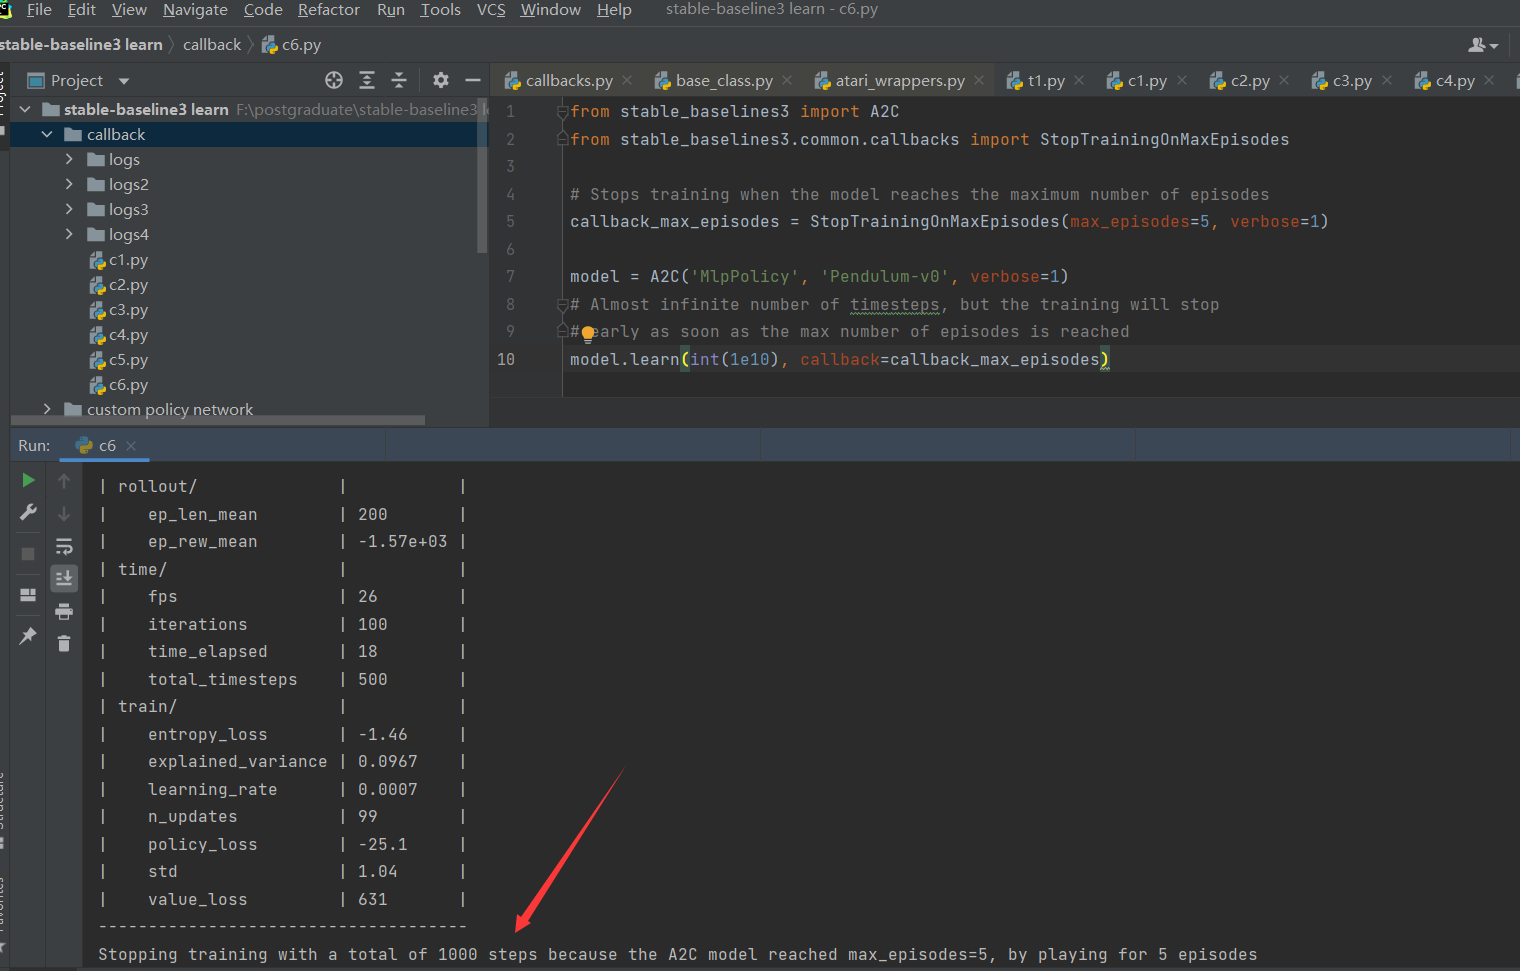1520x971 pixels.
Task: Open the Project view mode dropdown
Action: coord(123,80)
